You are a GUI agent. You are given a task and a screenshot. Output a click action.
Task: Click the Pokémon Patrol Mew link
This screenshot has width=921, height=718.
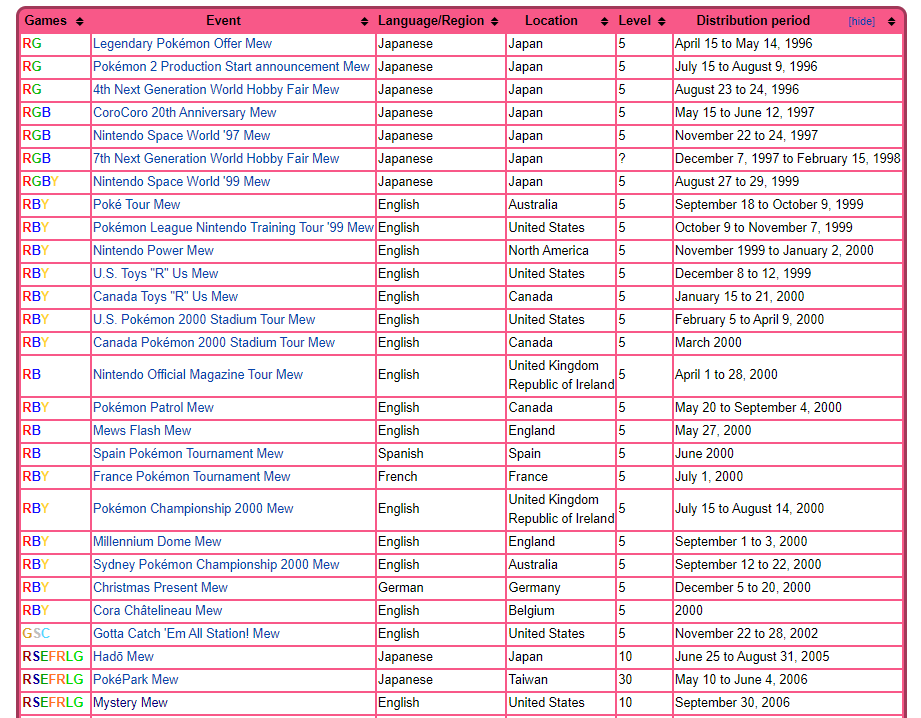[153, 407]
